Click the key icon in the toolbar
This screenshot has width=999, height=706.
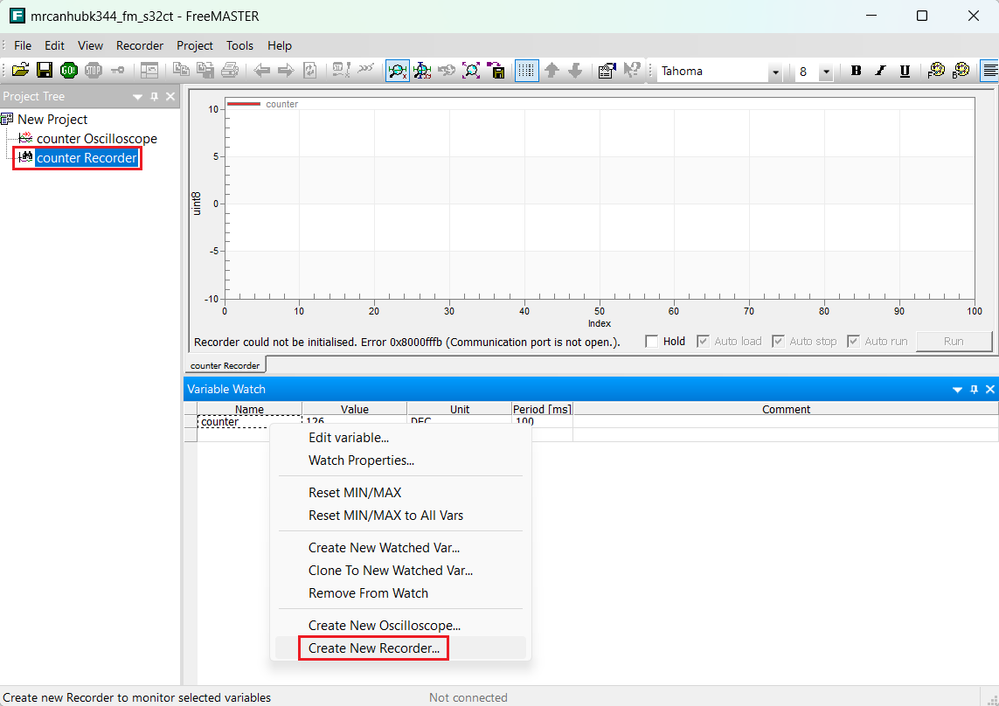118,70
